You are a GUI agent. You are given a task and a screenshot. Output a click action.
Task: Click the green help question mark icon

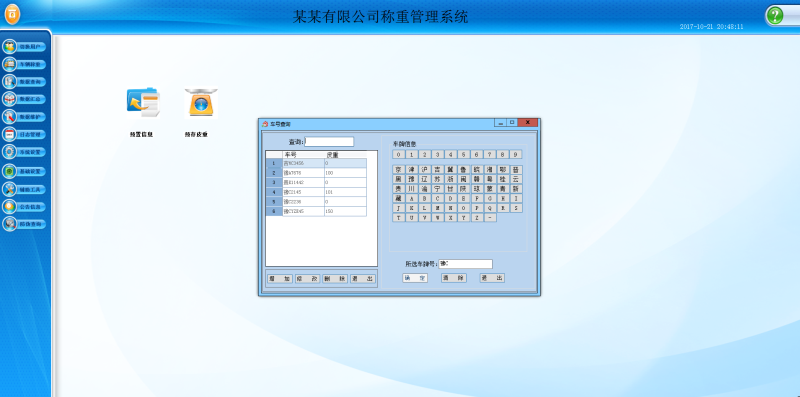774,15
